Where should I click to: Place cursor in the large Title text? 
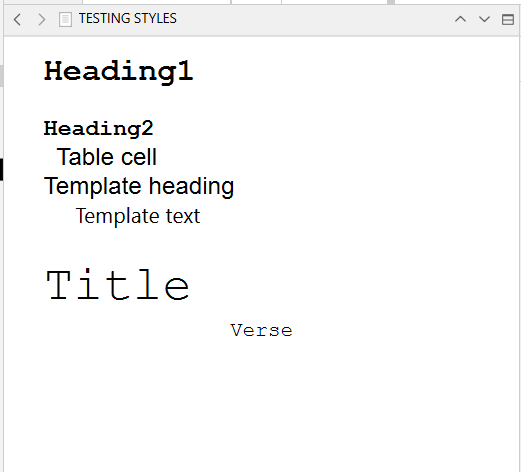[118, 284]
